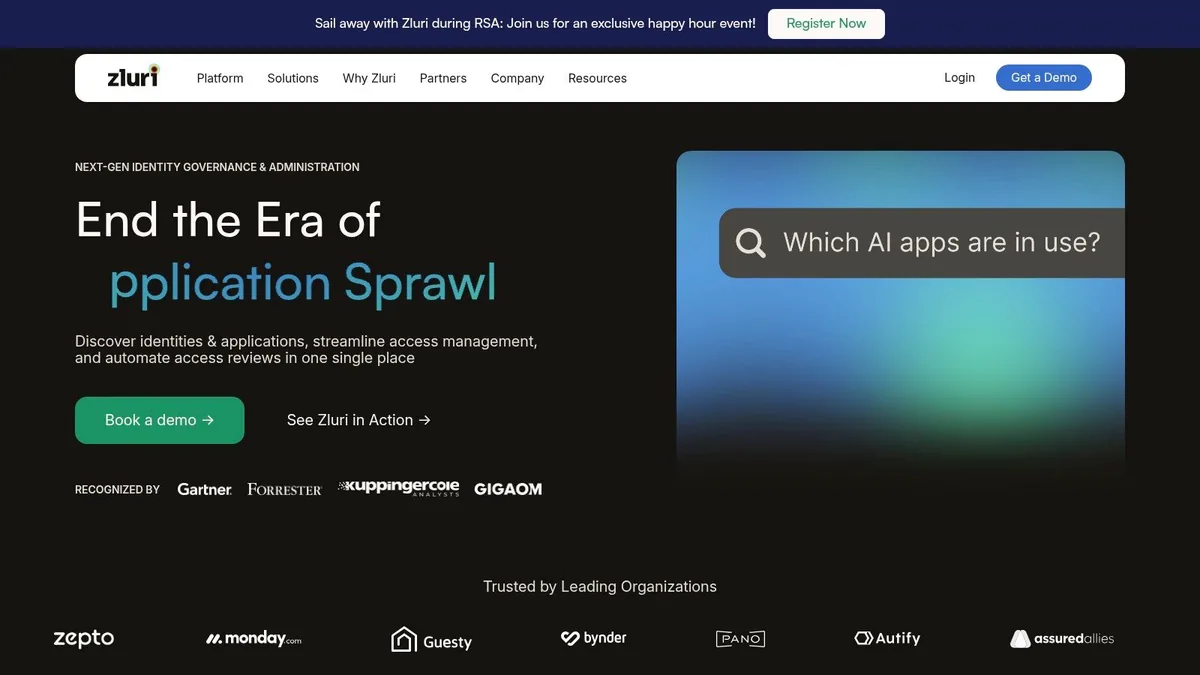Click the magnifying glass search icon
This screenshot has height=675, width=1200.
tap(750, 243)
